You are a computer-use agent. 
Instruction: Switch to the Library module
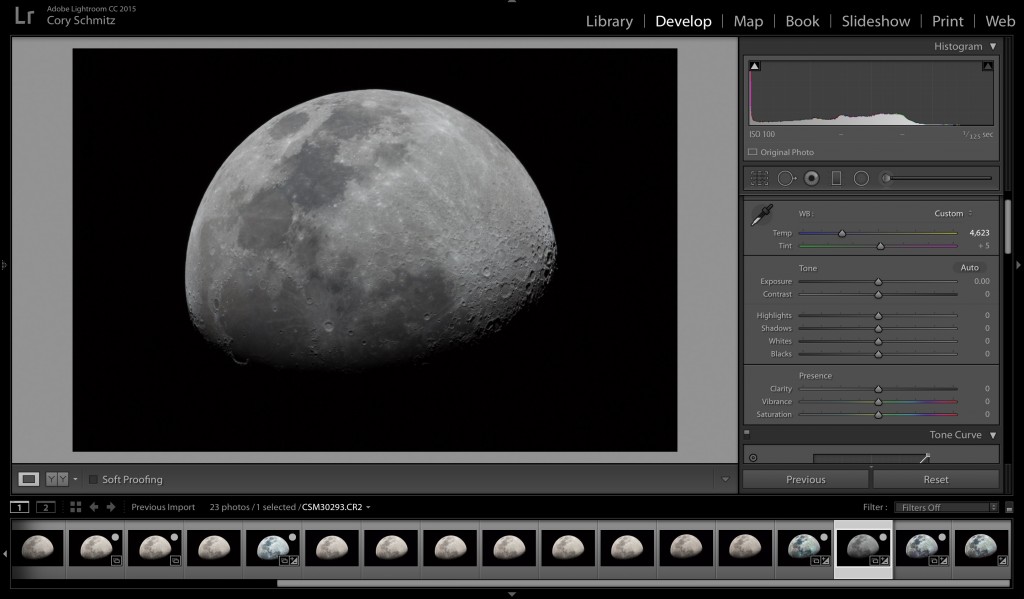(609, 21)
